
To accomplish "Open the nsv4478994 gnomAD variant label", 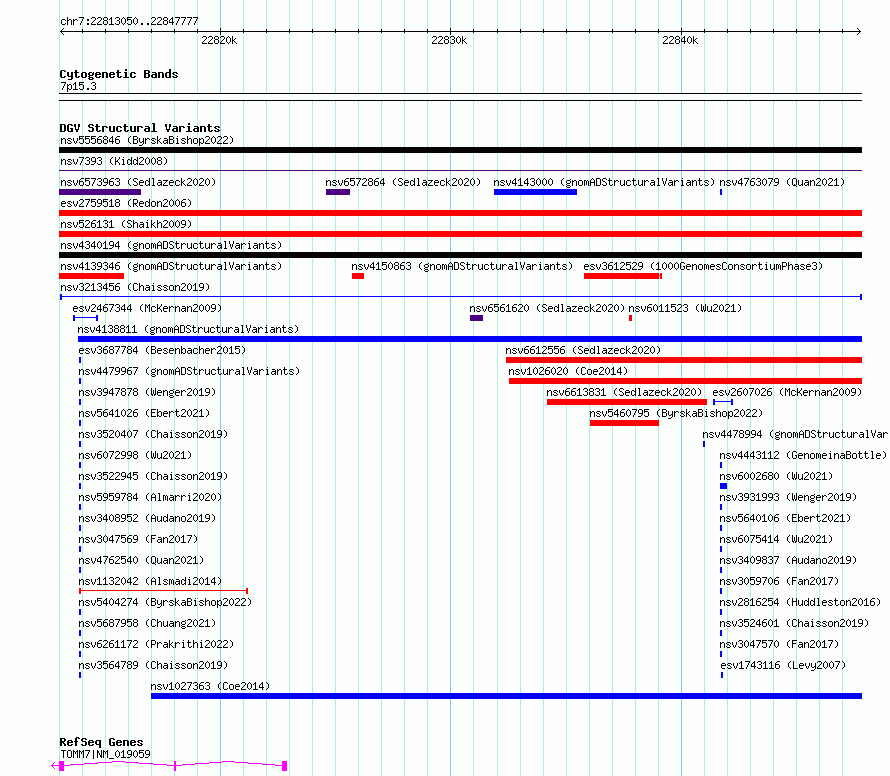I will [x=796, y=434].
